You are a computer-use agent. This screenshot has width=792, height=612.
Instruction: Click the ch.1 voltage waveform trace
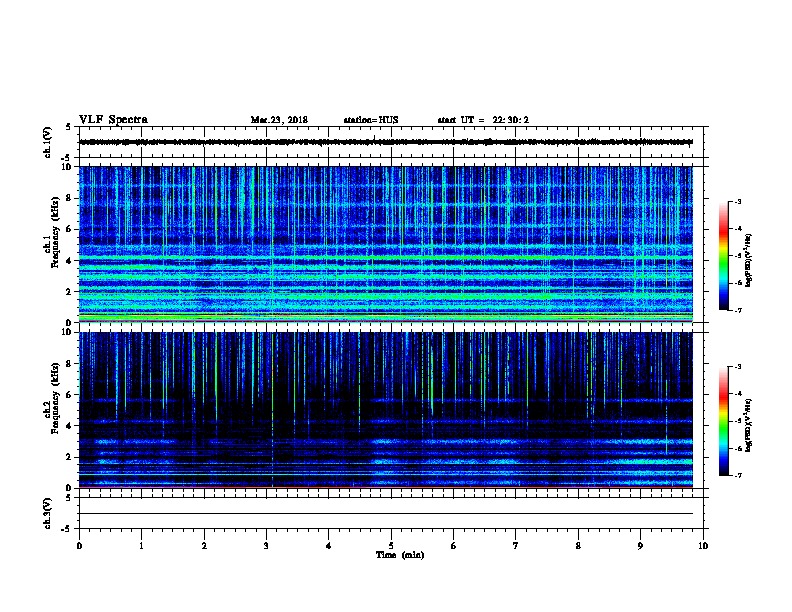click(x=386, y=142)
